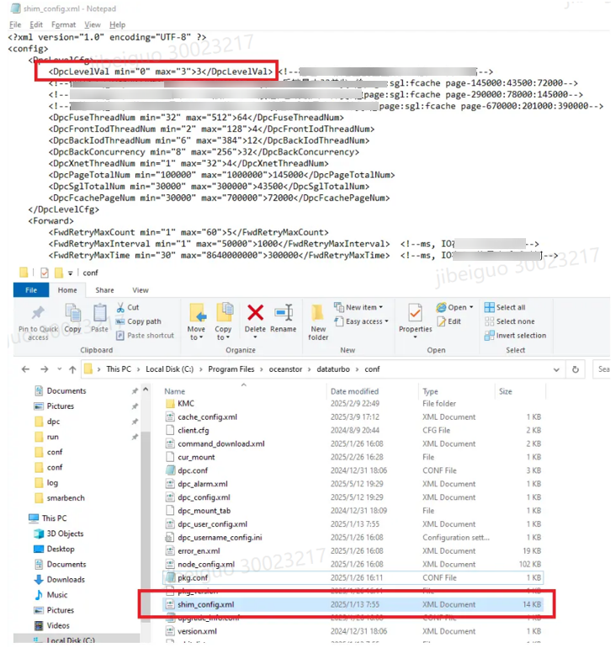Switch to the View tab in Explorer
Screen dimensions: 611x648
pos(141,290)
